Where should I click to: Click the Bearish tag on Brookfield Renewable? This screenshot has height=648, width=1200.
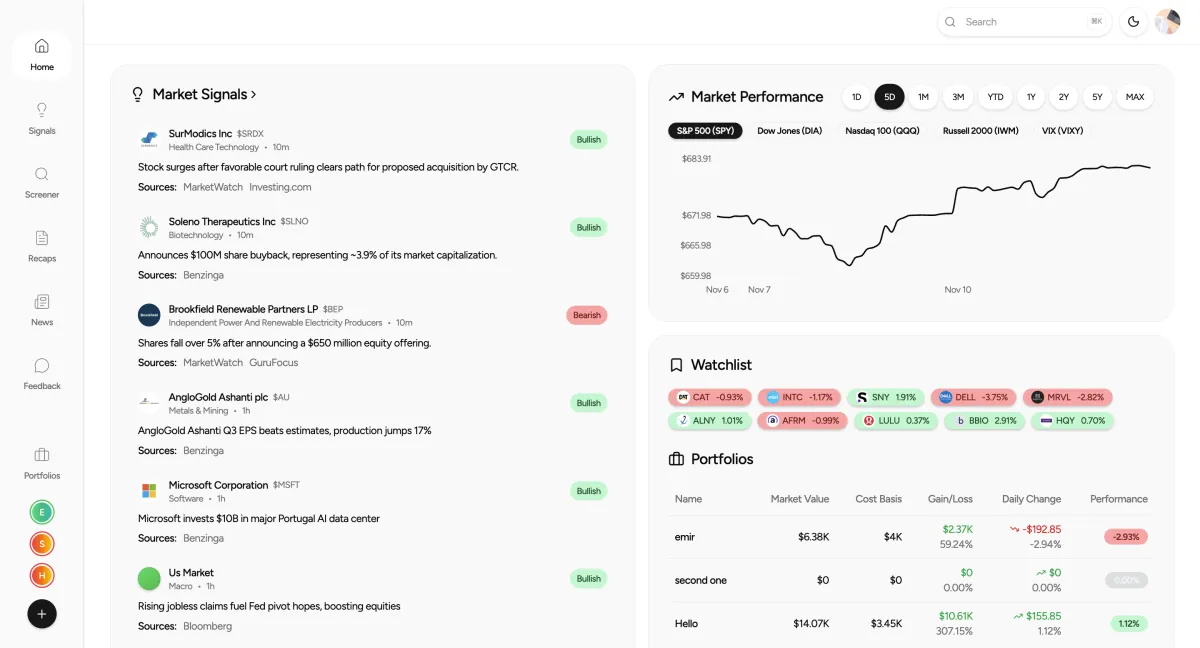tap(586, 315)
